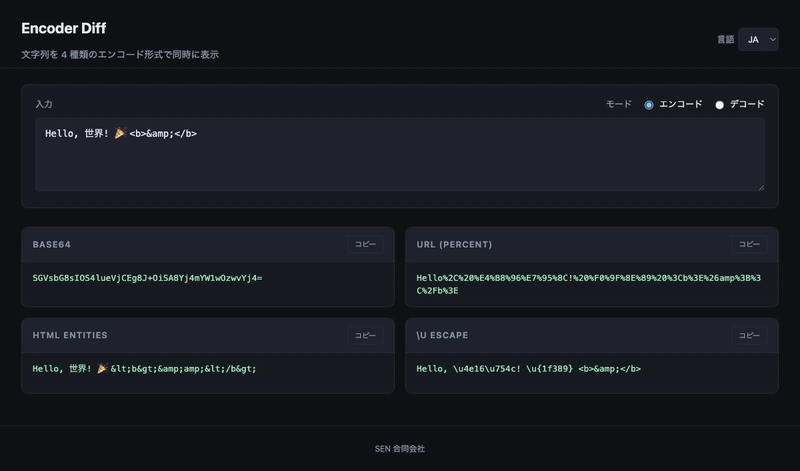The width and height of the screenshot is (800, 471).
Task: Click the \u4e16\u754c escape output text
Action: [x=529, y=368]
